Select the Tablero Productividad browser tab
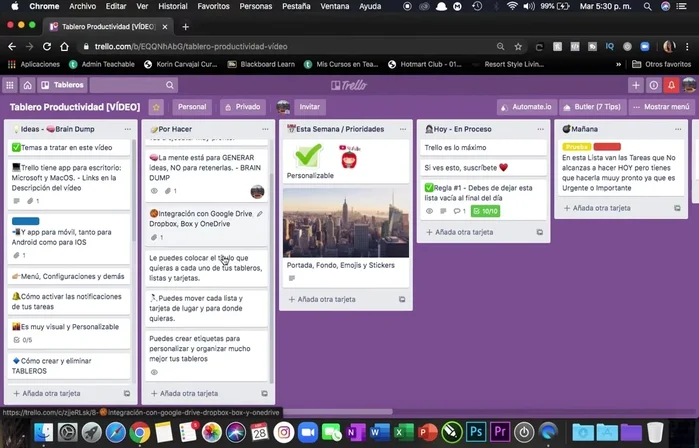The height and width of the screenshot is (448, 699). [x=108, y=27]
